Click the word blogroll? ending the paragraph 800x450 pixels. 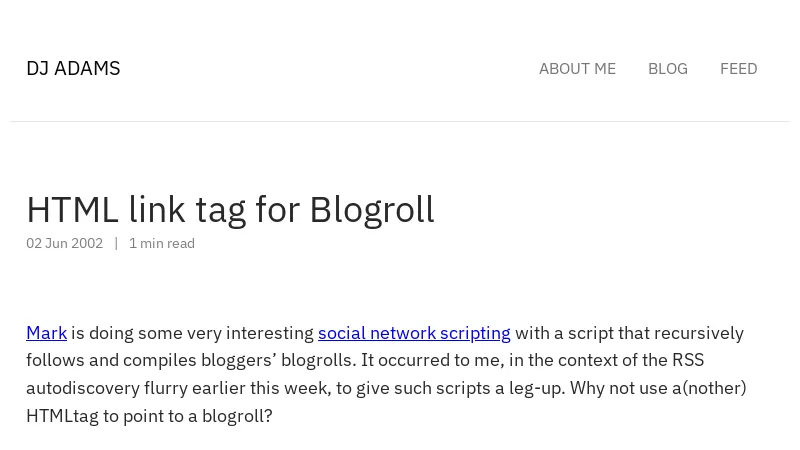click(234, 416)
